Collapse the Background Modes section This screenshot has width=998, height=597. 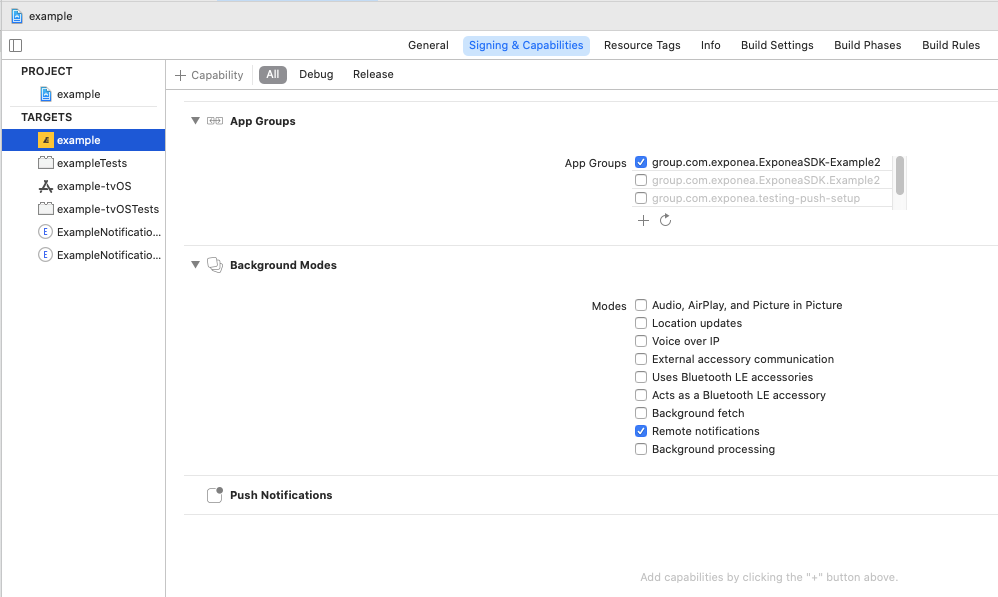coord(195,265)
